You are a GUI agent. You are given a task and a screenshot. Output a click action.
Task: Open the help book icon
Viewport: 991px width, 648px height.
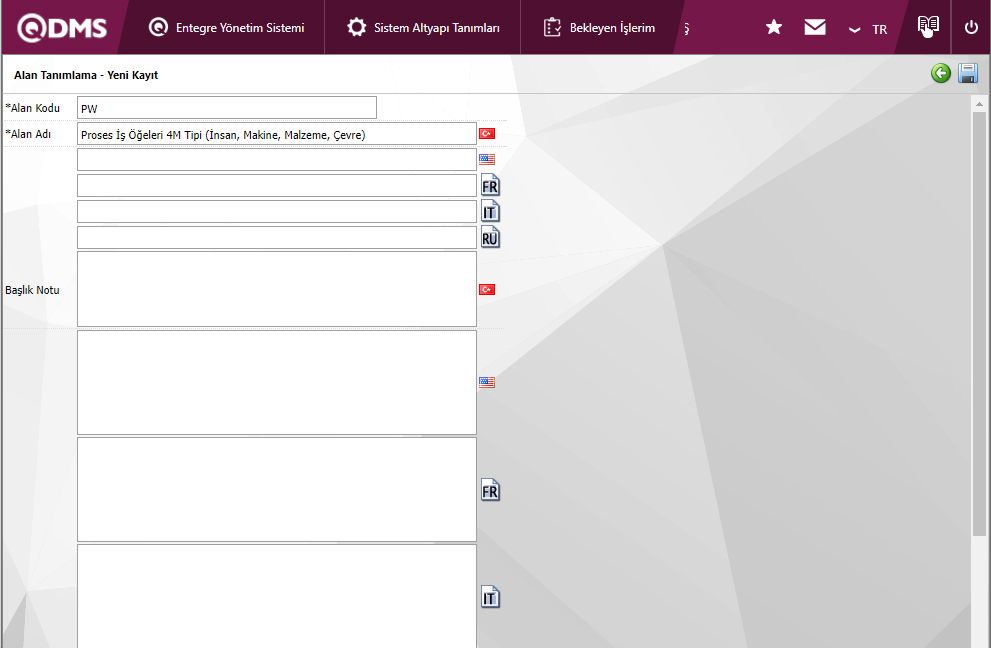click(x=928, y=26)
